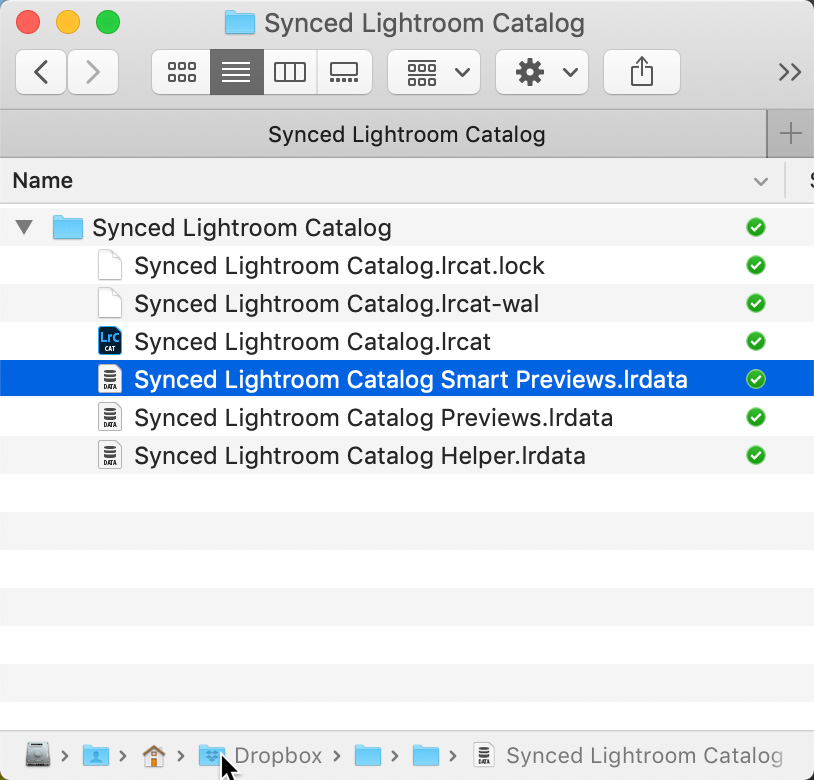Viewport: 814px width, 780px height.
Task: Select the Synced Lightroom Catalog tab
Action: (383, 134)
